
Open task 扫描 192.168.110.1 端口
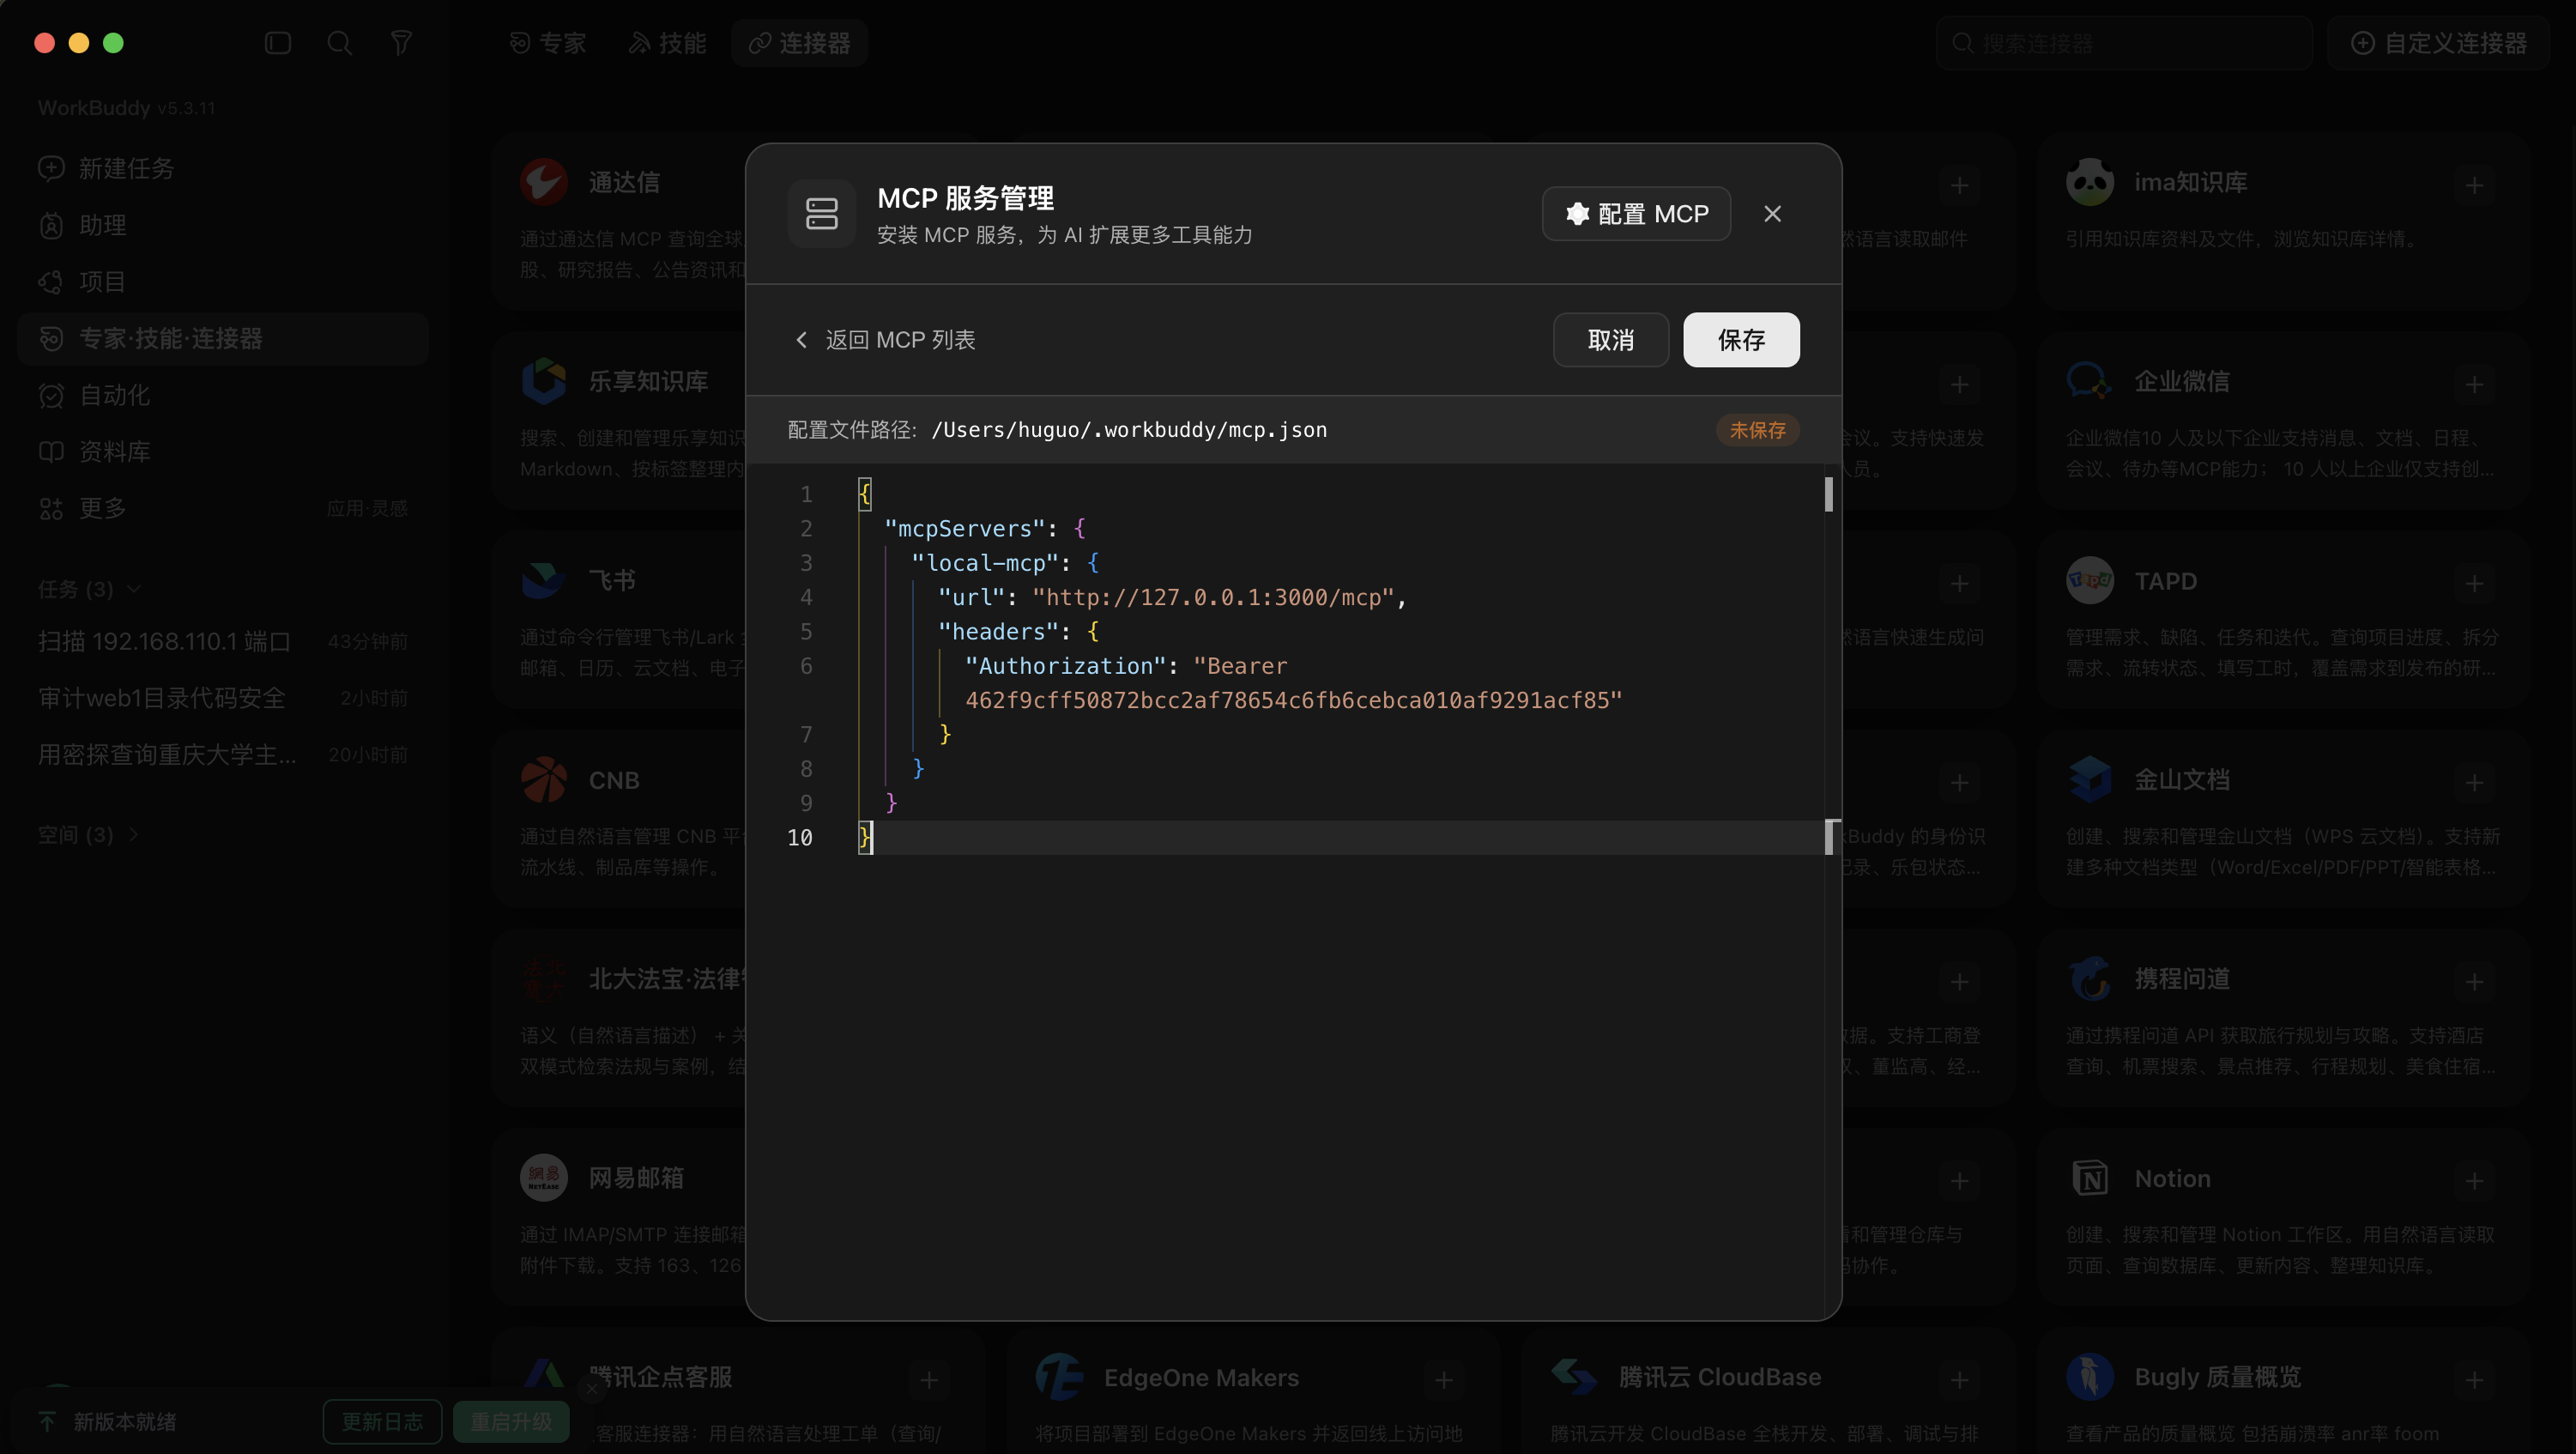223,641
